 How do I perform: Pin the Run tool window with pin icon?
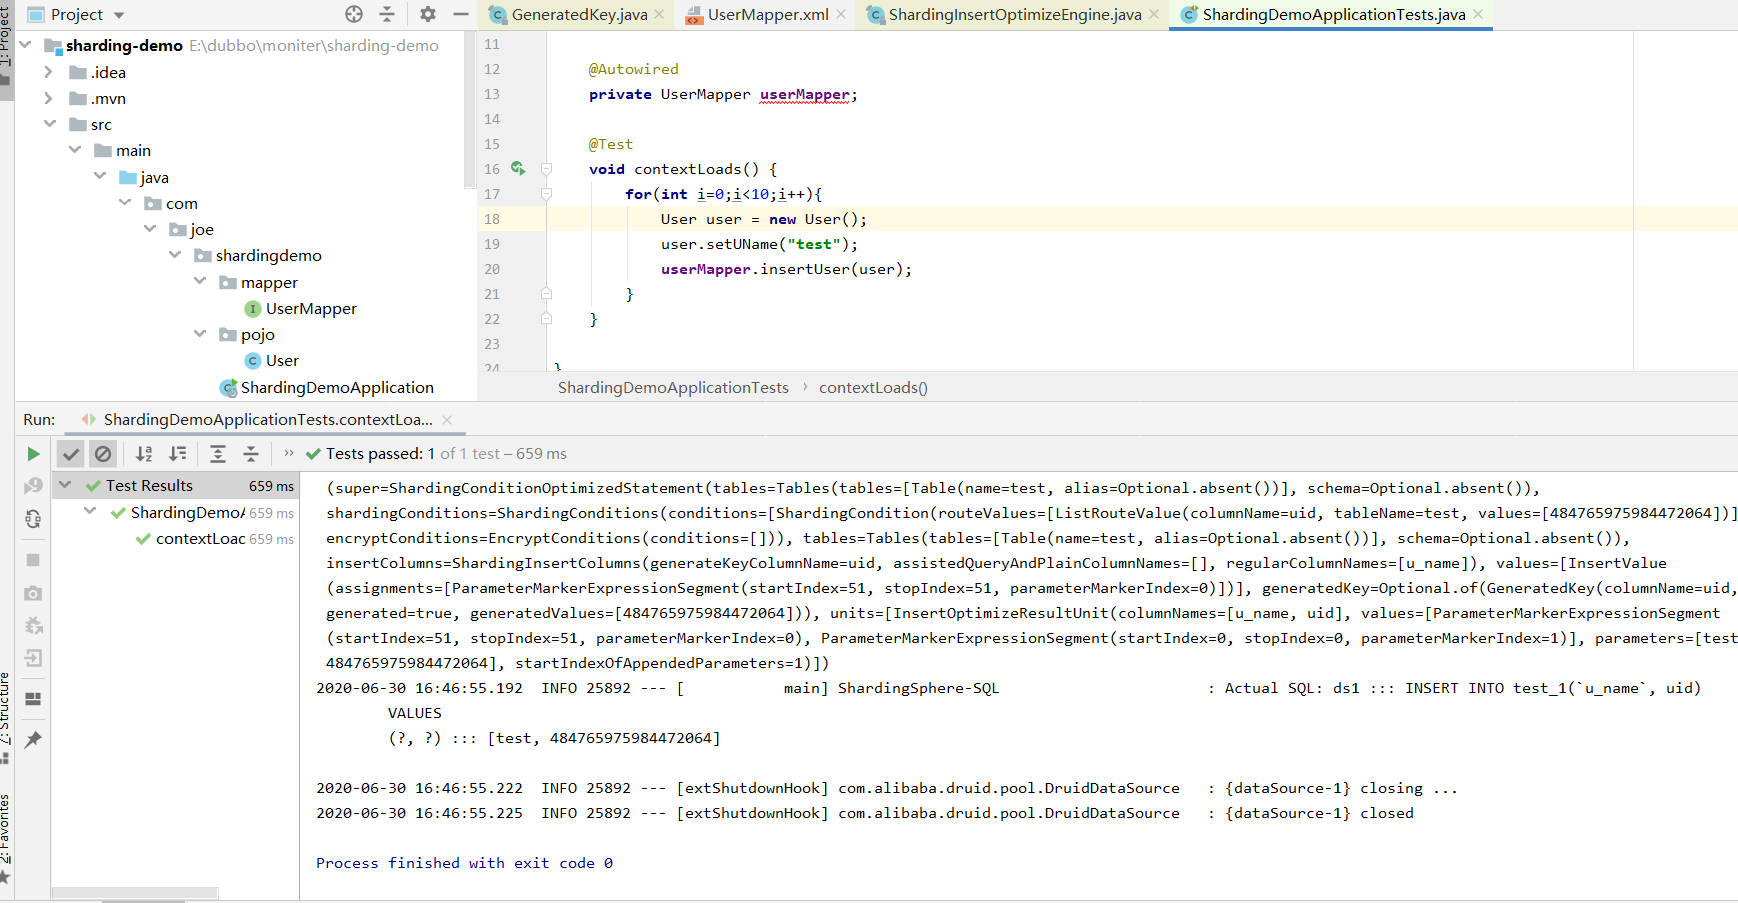click(x=33, y=740)
